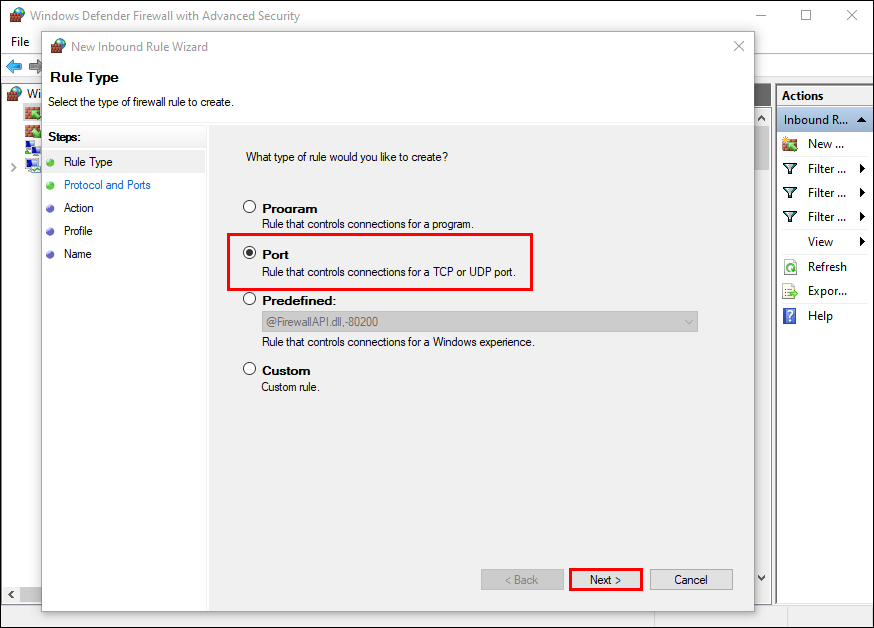Click the New Rule icon in Actions
The image size is (874, 628).
pyautogui.click(x=790, y=144)
